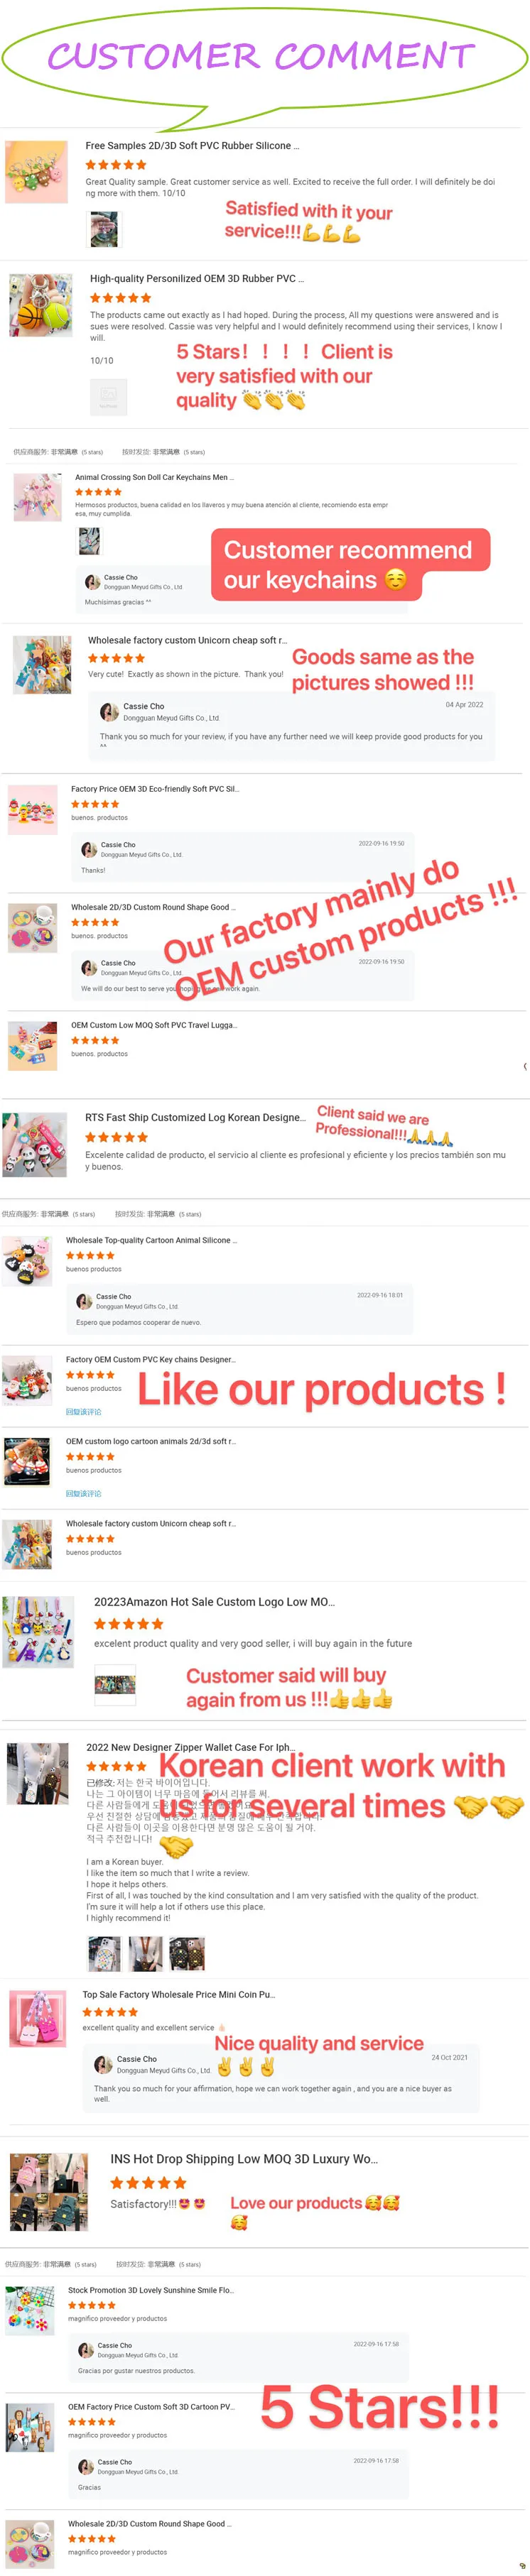Open the "Top Sale Factory Wholesale Price Mini Coin Pu" title
530x2576 pixels.
point(179,1994)
